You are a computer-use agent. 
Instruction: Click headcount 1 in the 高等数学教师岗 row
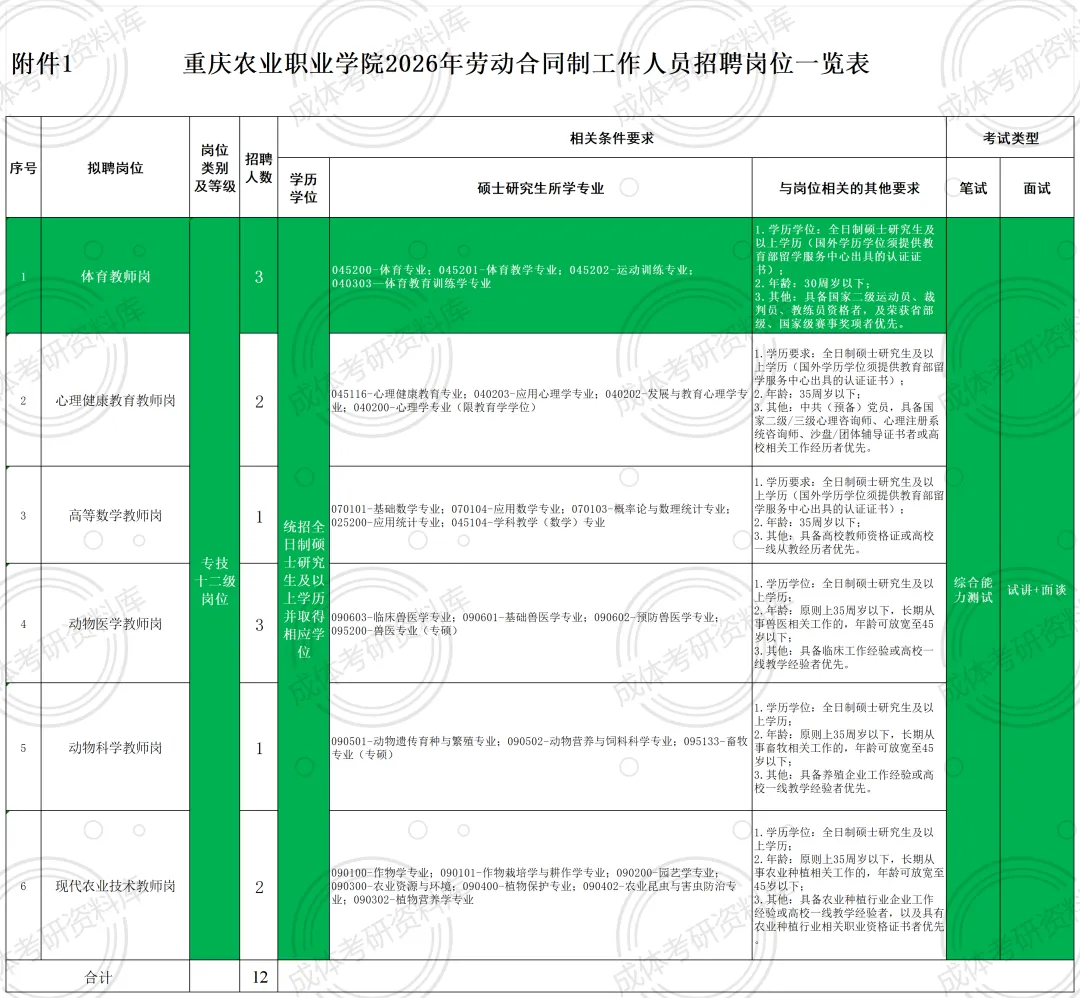[x=259, y=516]
